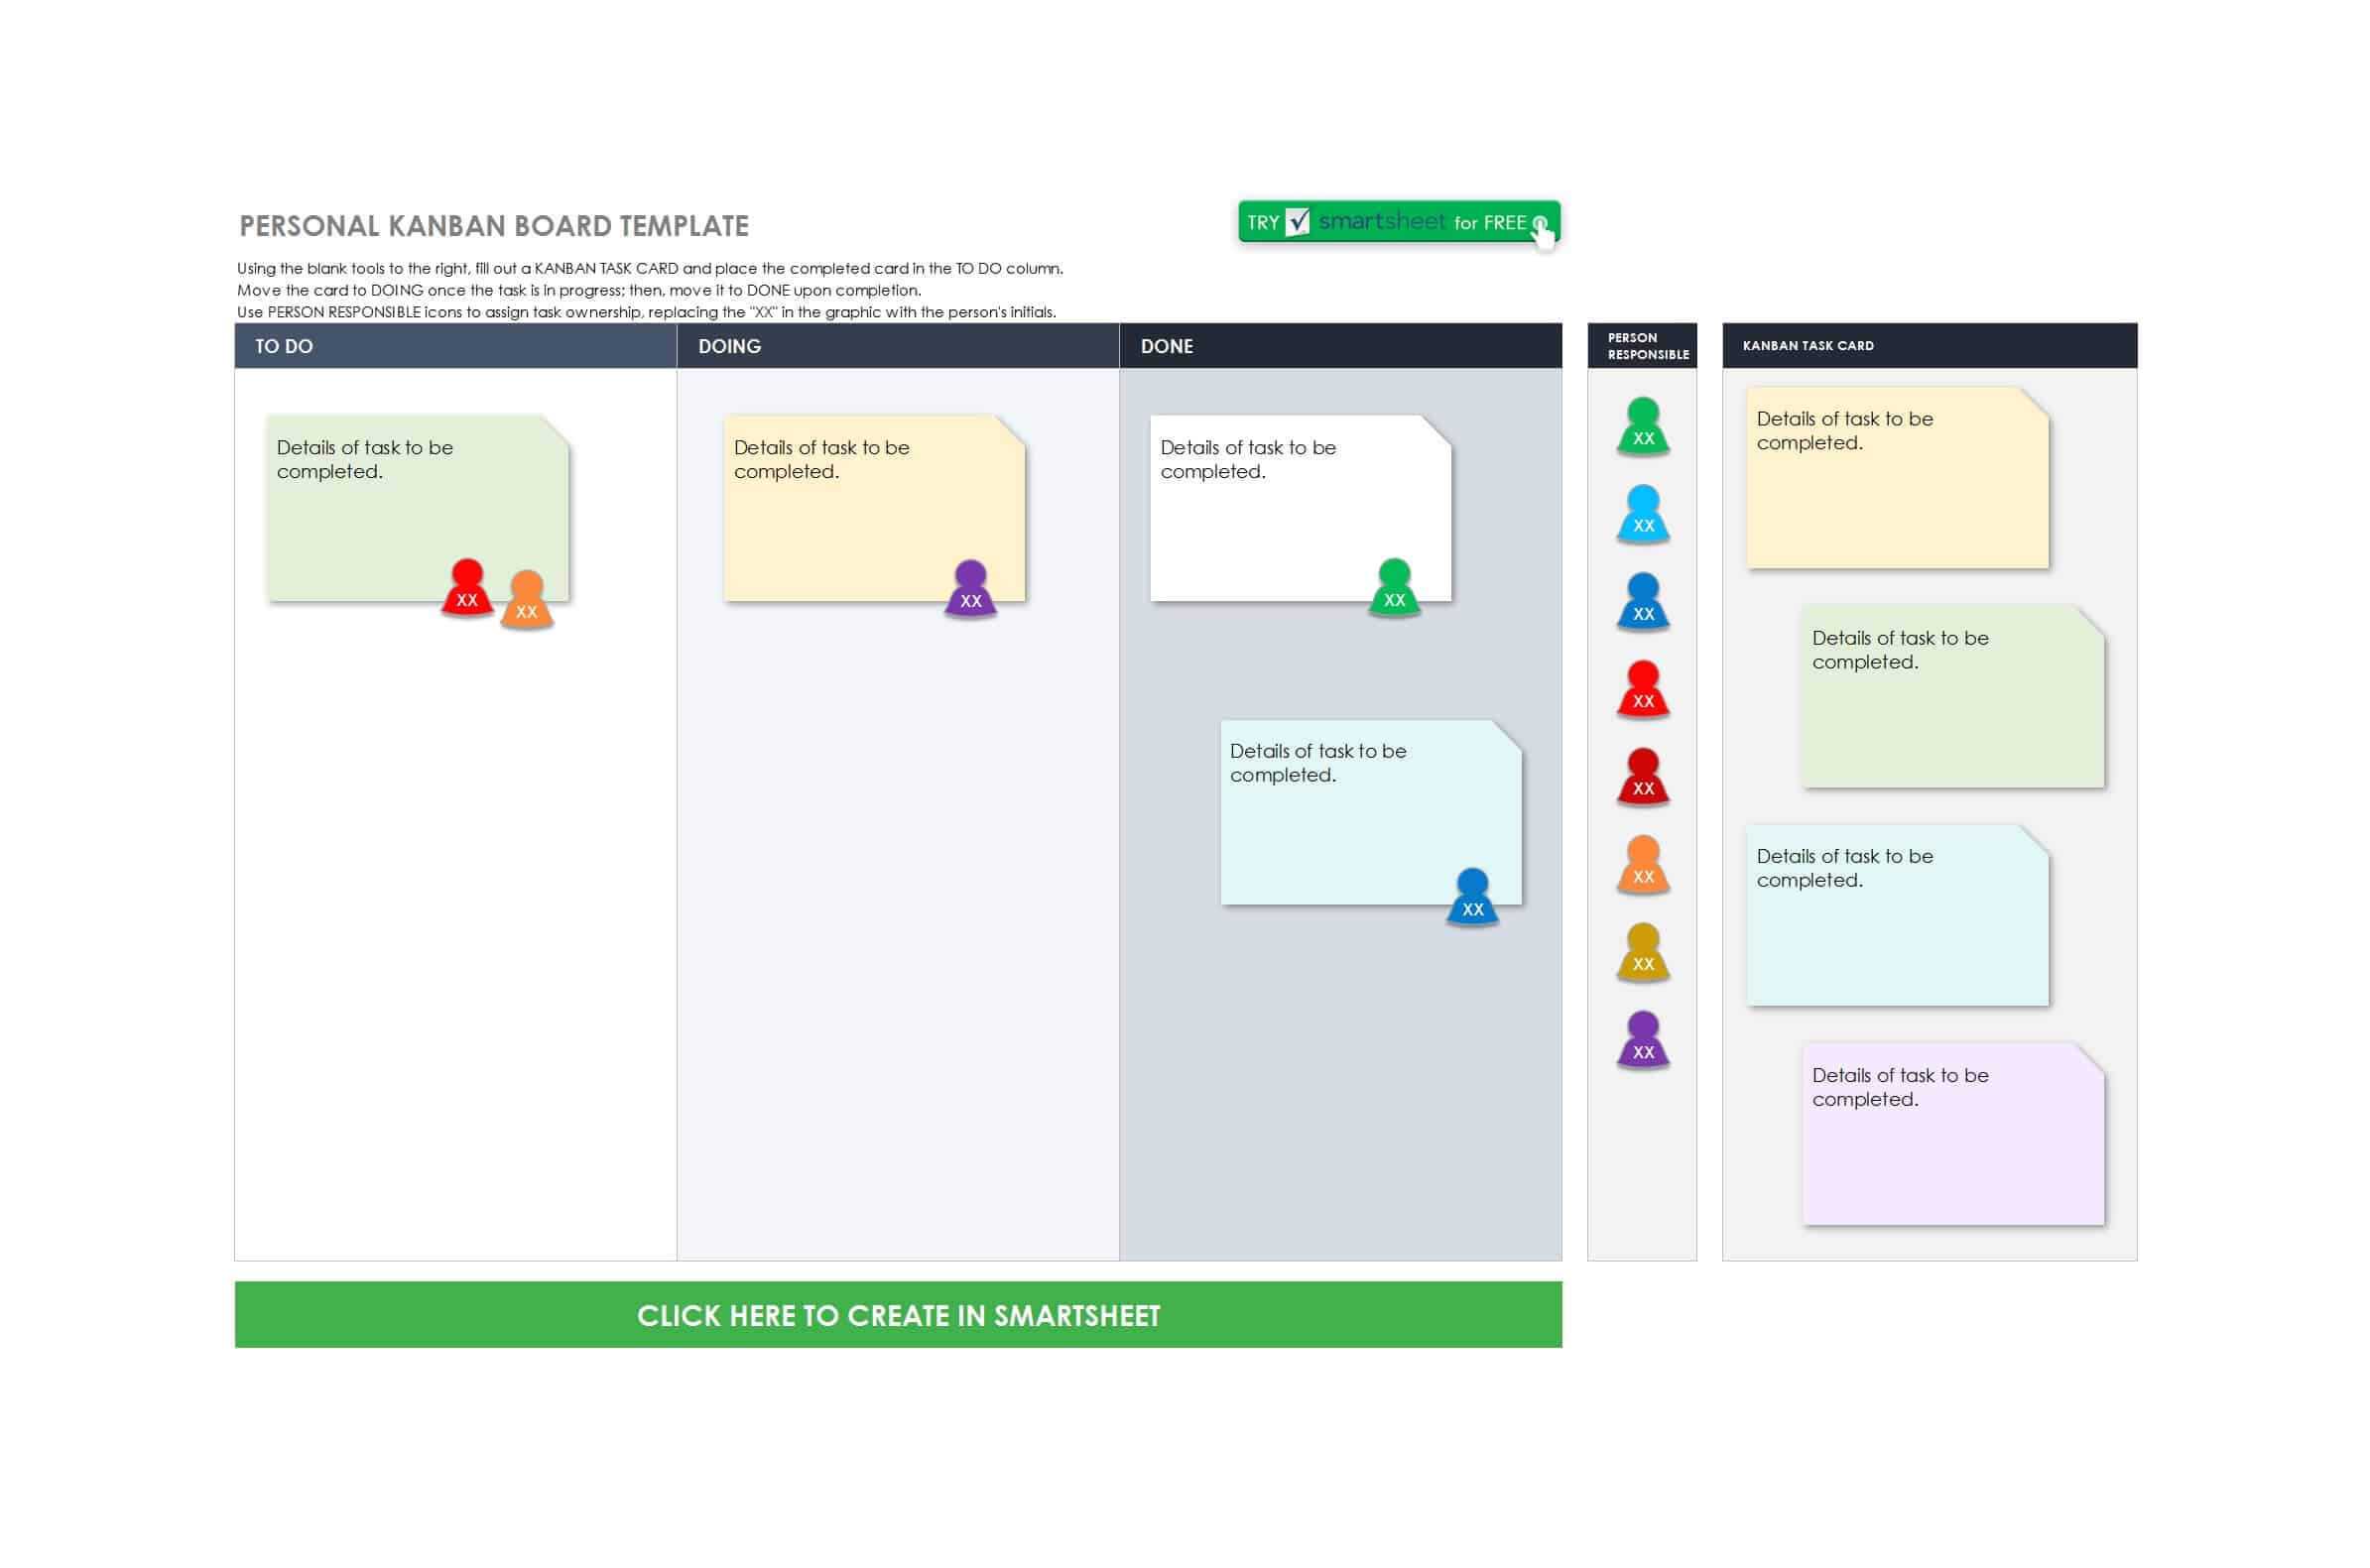Click the TO DO column header
Viewport: 2370px width, 1568px height.
(460, 345)
